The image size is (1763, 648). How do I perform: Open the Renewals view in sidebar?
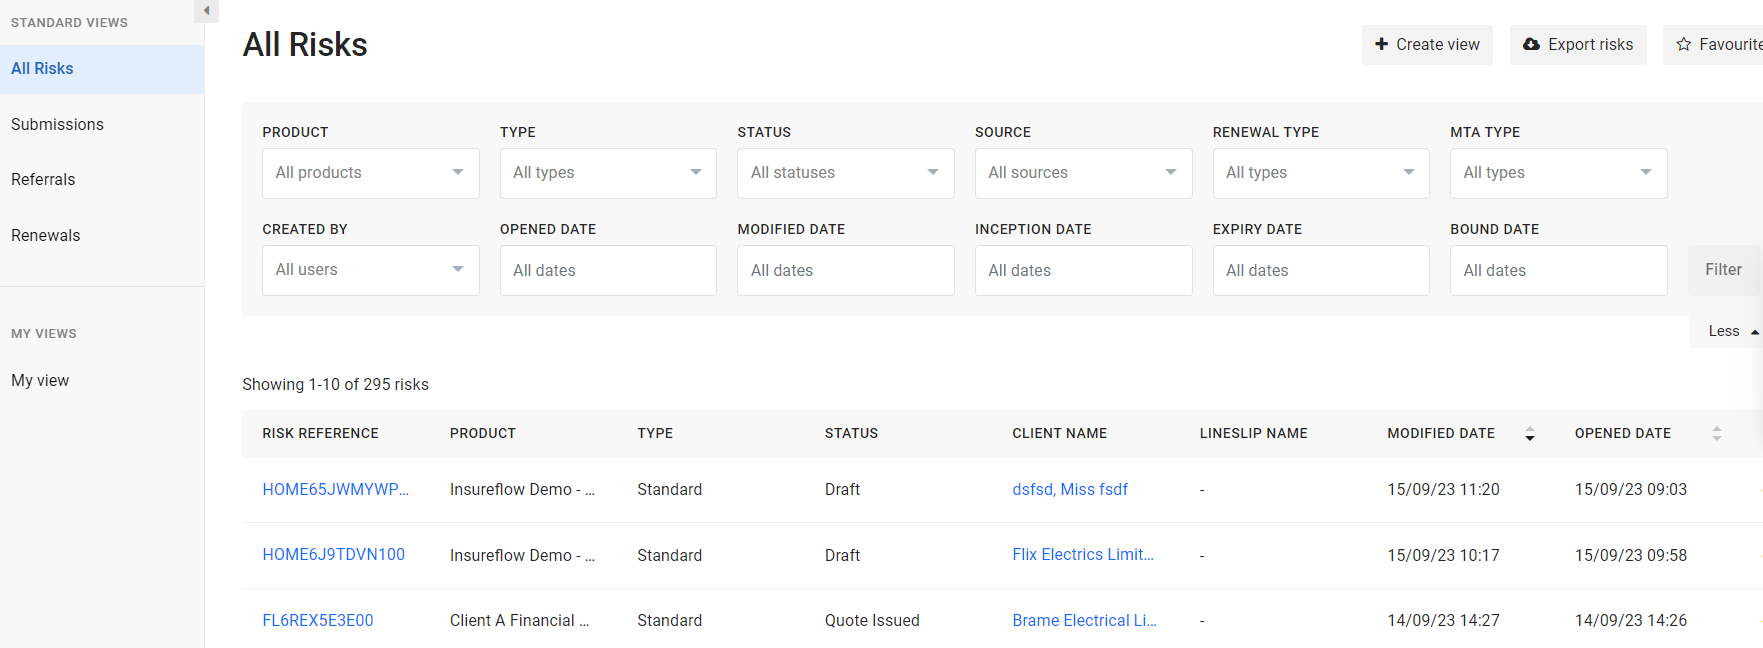45,235
